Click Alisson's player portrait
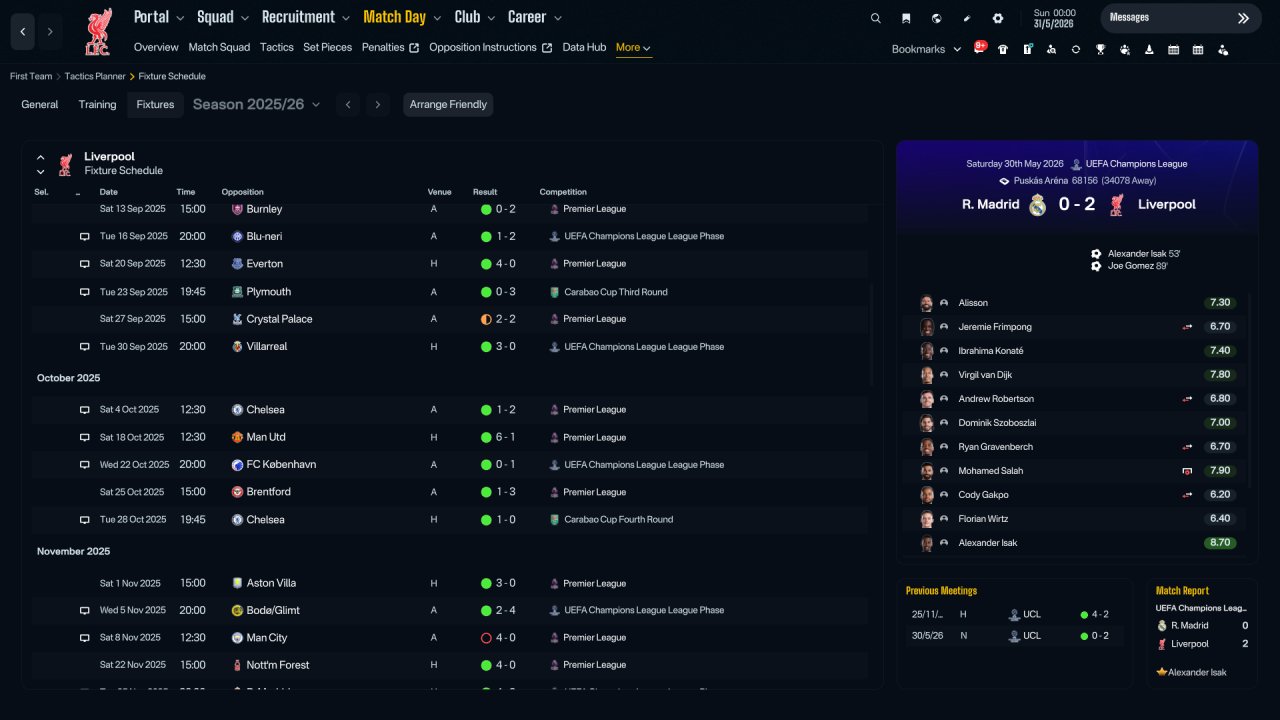The height and width of the screenshot is (720, 1280). pyautogui.click(x=927, y=303)
